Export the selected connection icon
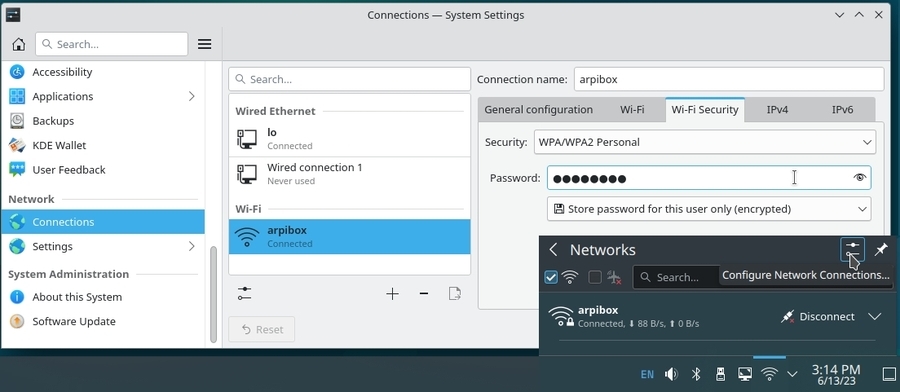Image resolution: width=900 pixels, height=392 pixels. (455, 294)
